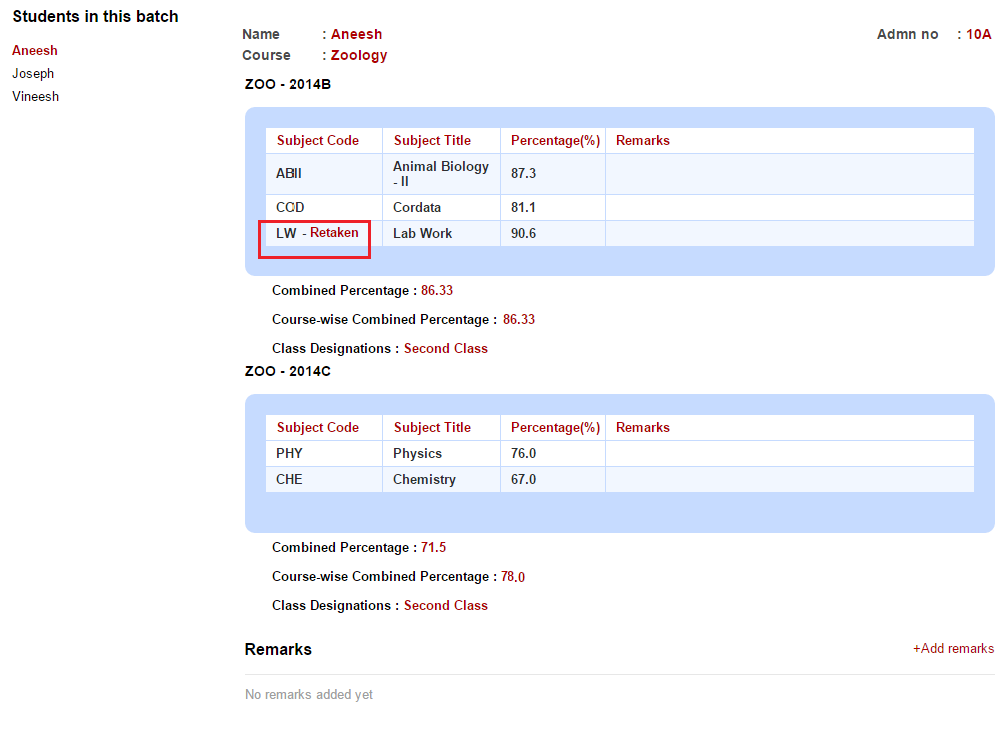Click the Remarks header in ZOO - 2014C table
The width and height of the screenshot is (1004, 737).
(x=643, y=427)
